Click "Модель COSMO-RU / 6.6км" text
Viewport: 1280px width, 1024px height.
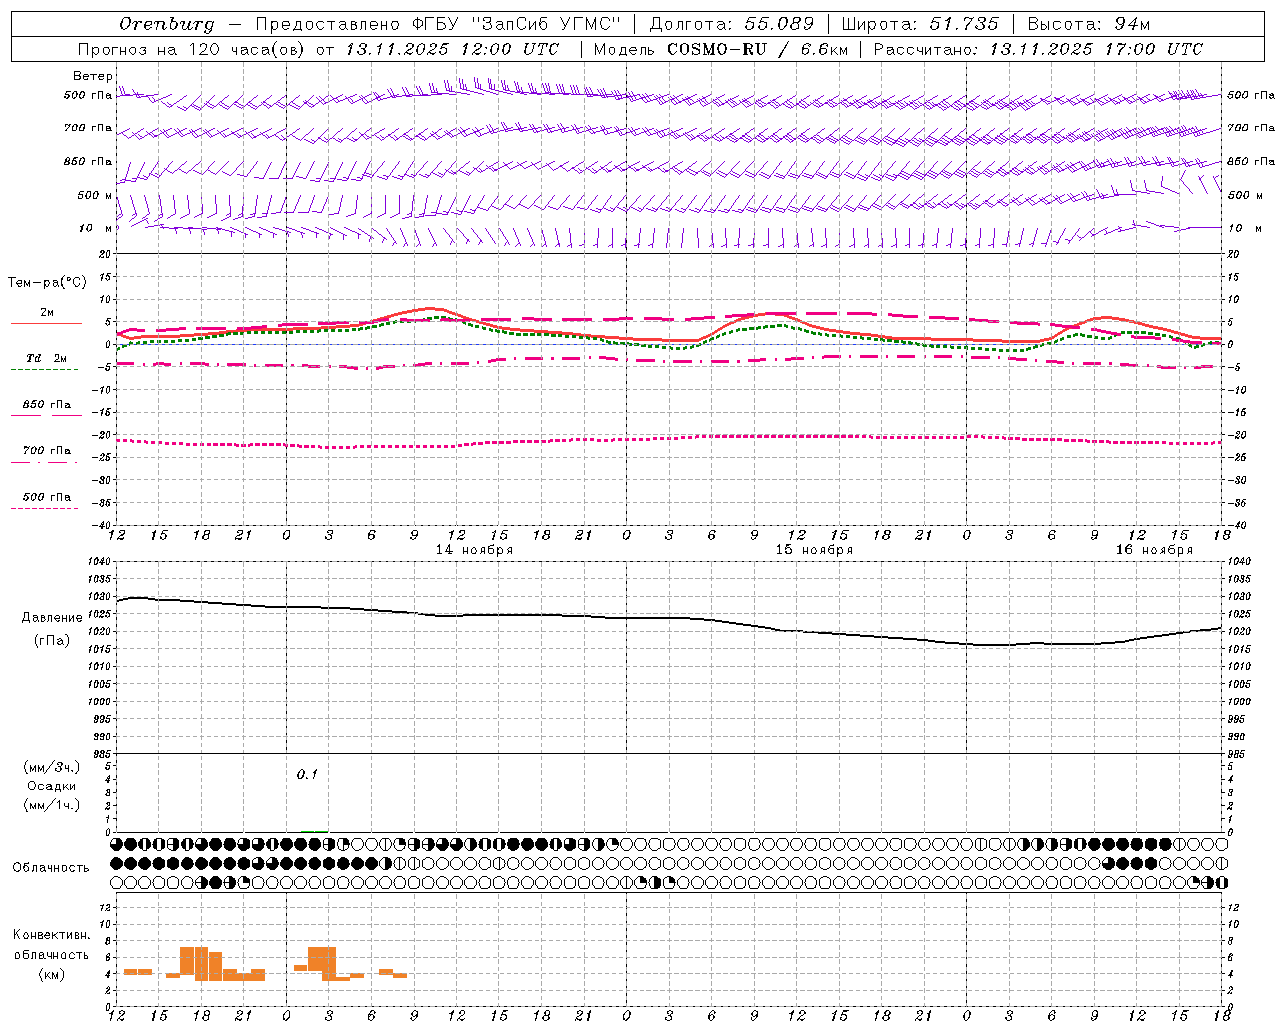pos(720,49)
